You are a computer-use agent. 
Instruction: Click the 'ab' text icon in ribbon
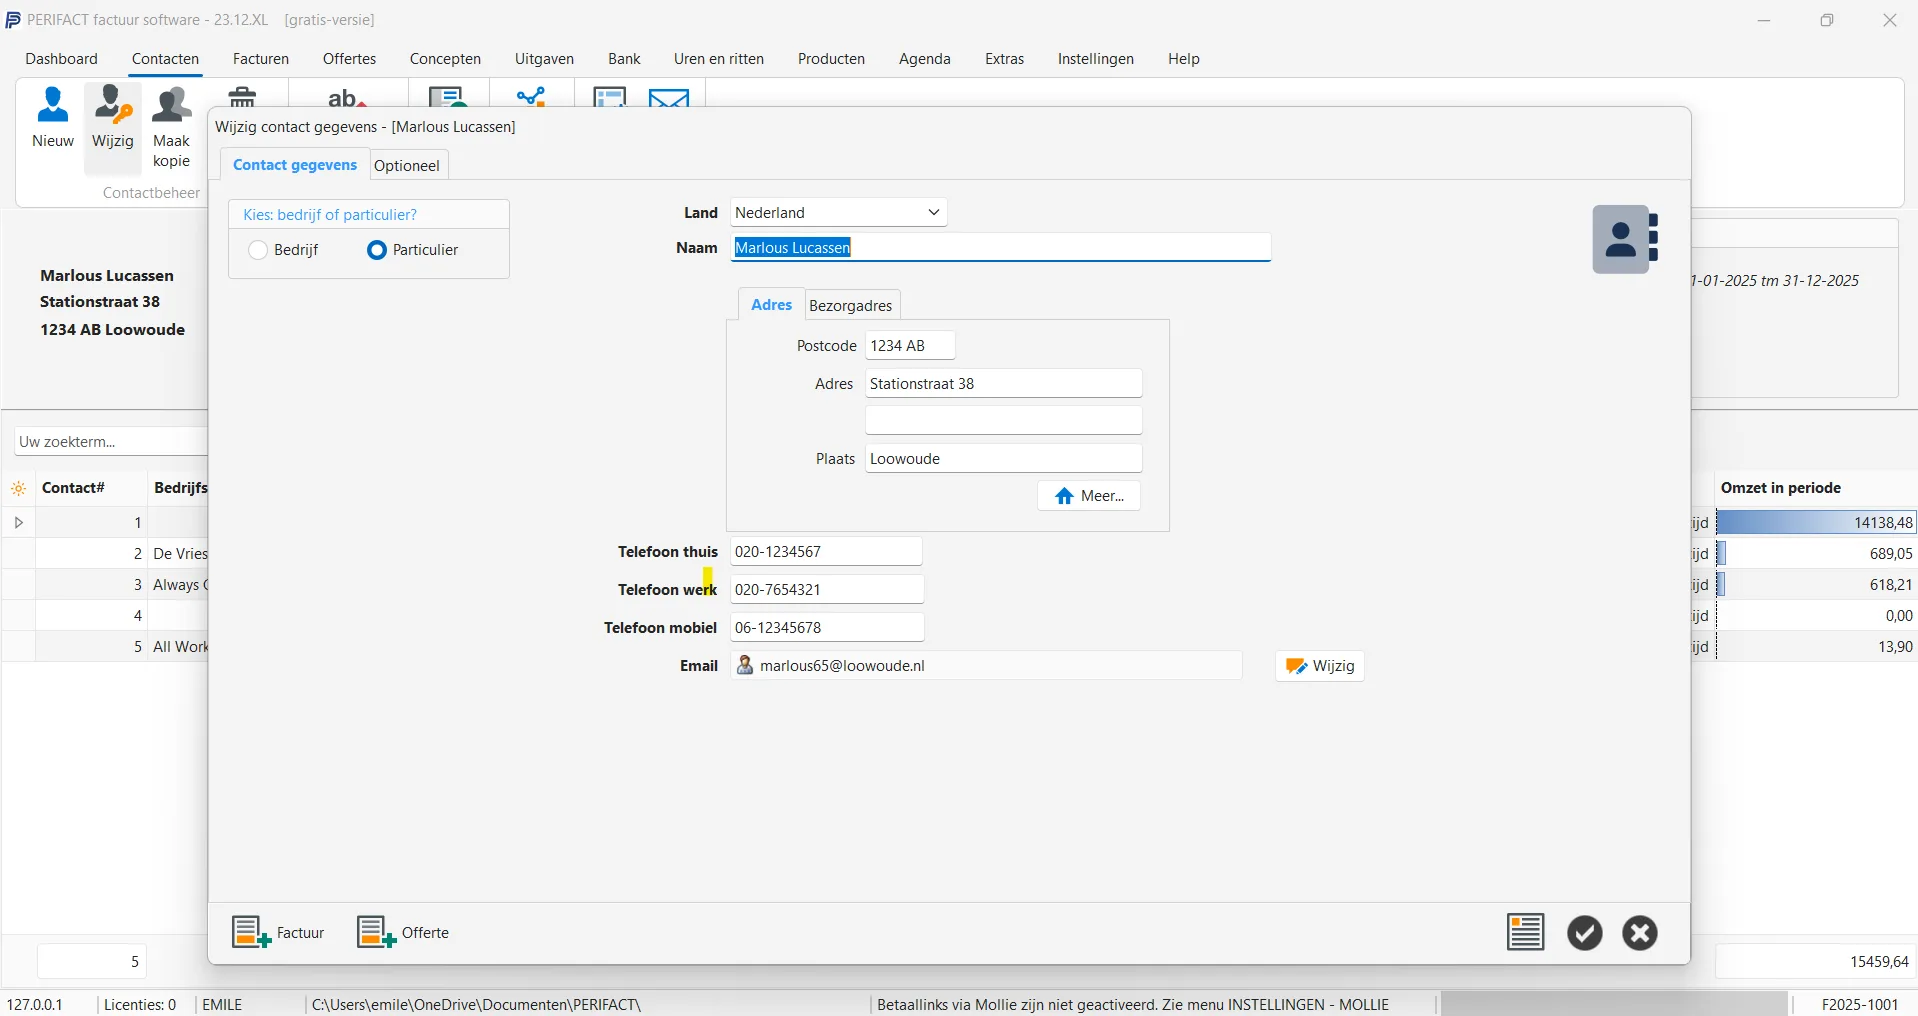[x=347, y=97]
